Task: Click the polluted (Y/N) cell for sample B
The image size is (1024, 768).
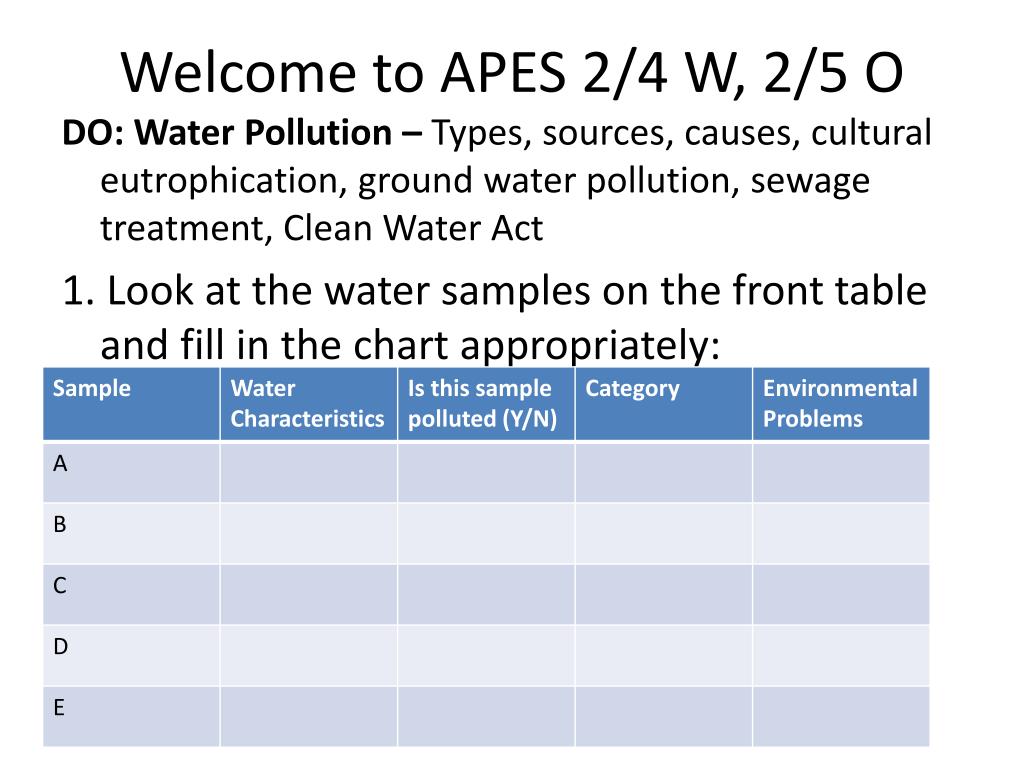Action: point(487,534)
